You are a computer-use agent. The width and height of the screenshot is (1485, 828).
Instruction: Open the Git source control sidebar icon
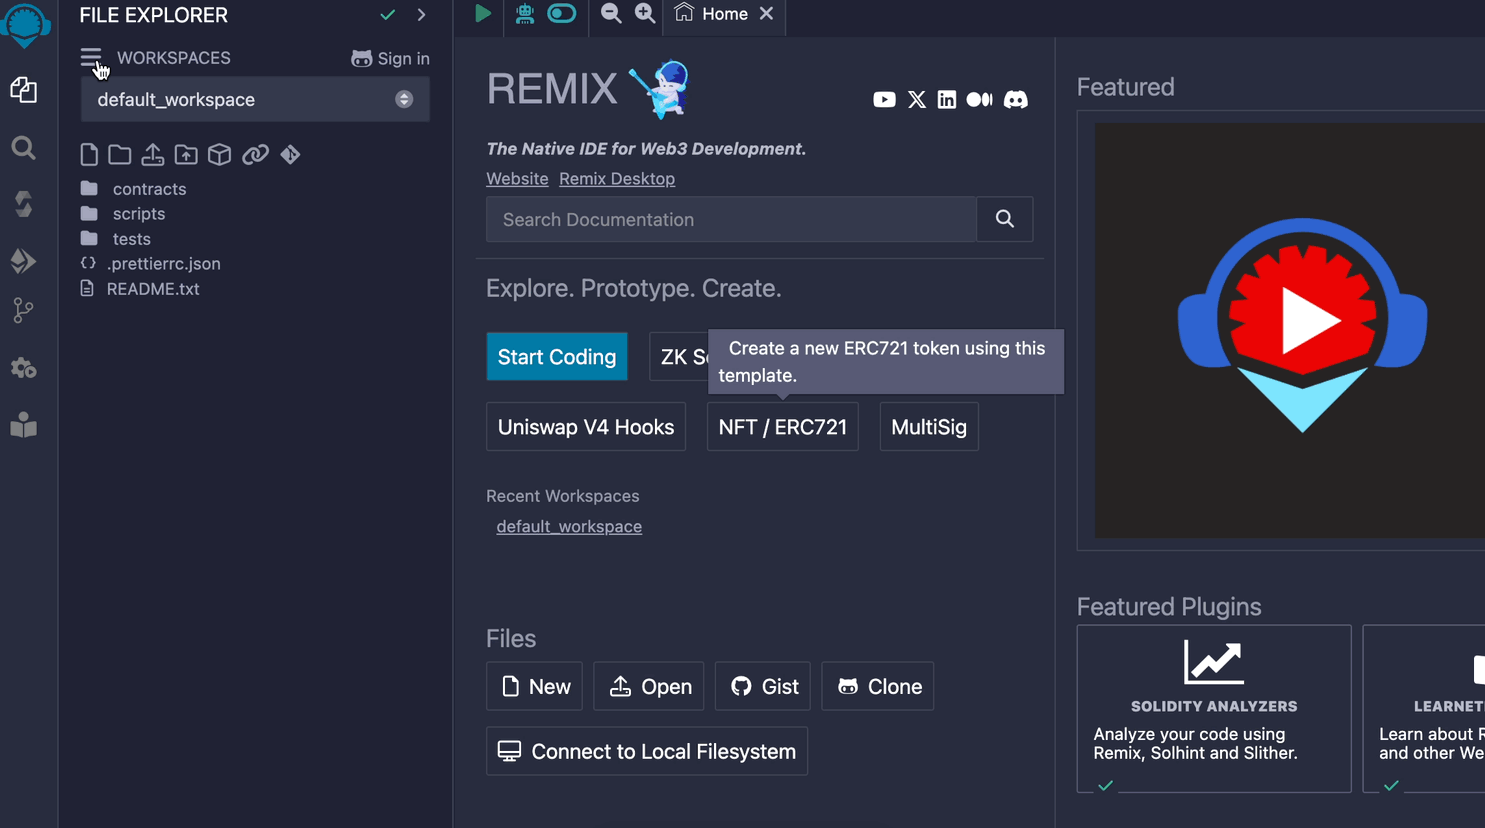(x=23, y=311)
